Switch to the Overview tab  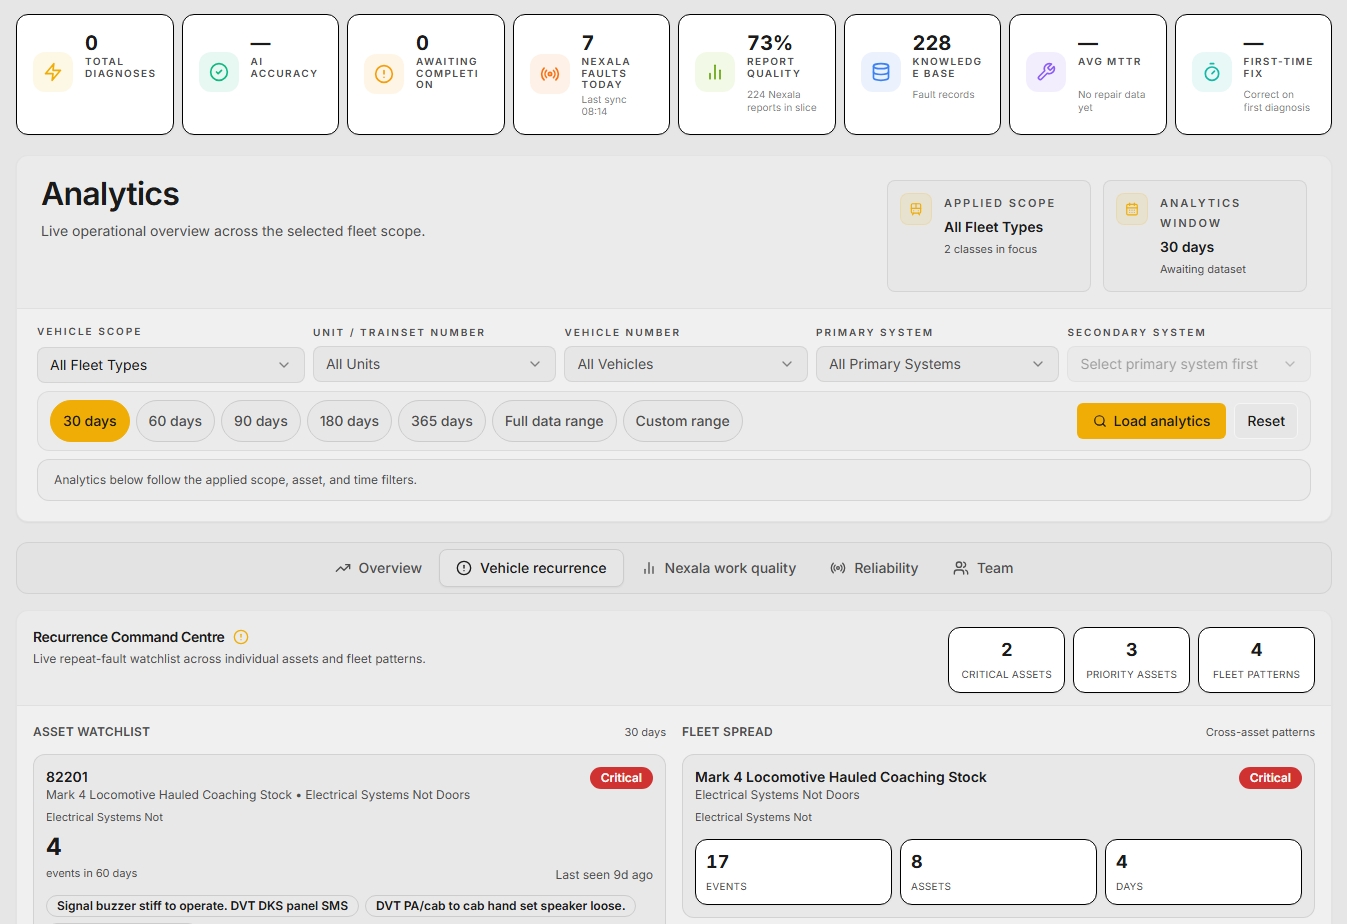[x=378, y=568]
